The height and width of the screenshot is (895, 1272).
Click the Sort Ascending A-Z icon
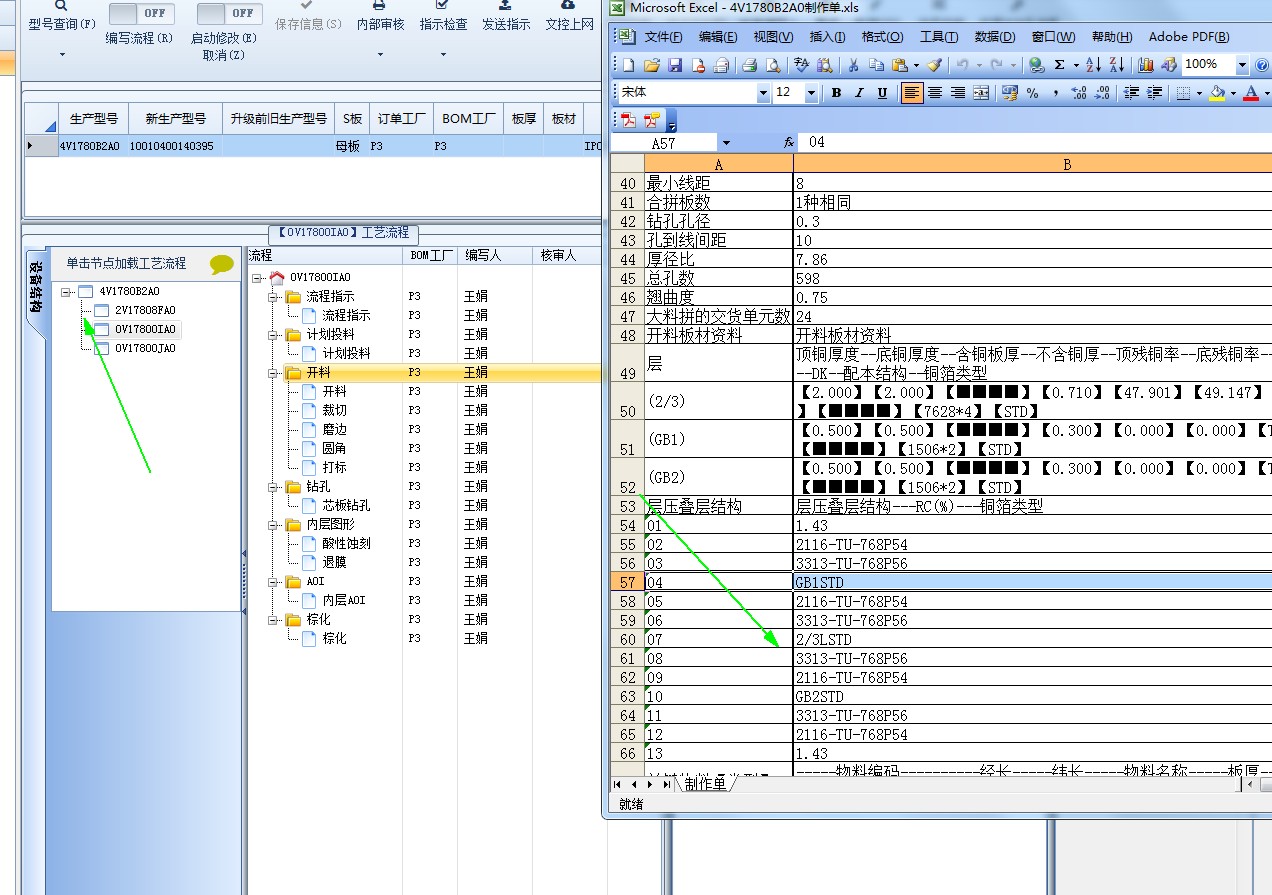pyautogui.click(x=1093, y=65)
